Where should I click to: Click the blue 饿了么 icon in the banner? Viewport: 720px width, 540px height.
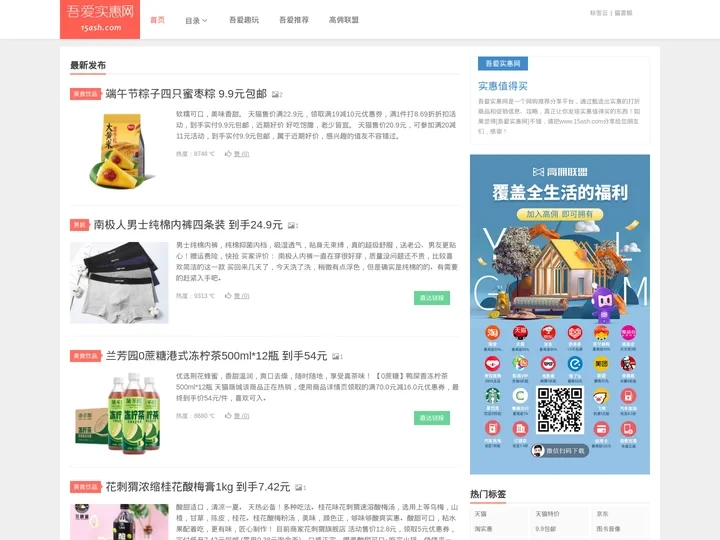[574, 364]
